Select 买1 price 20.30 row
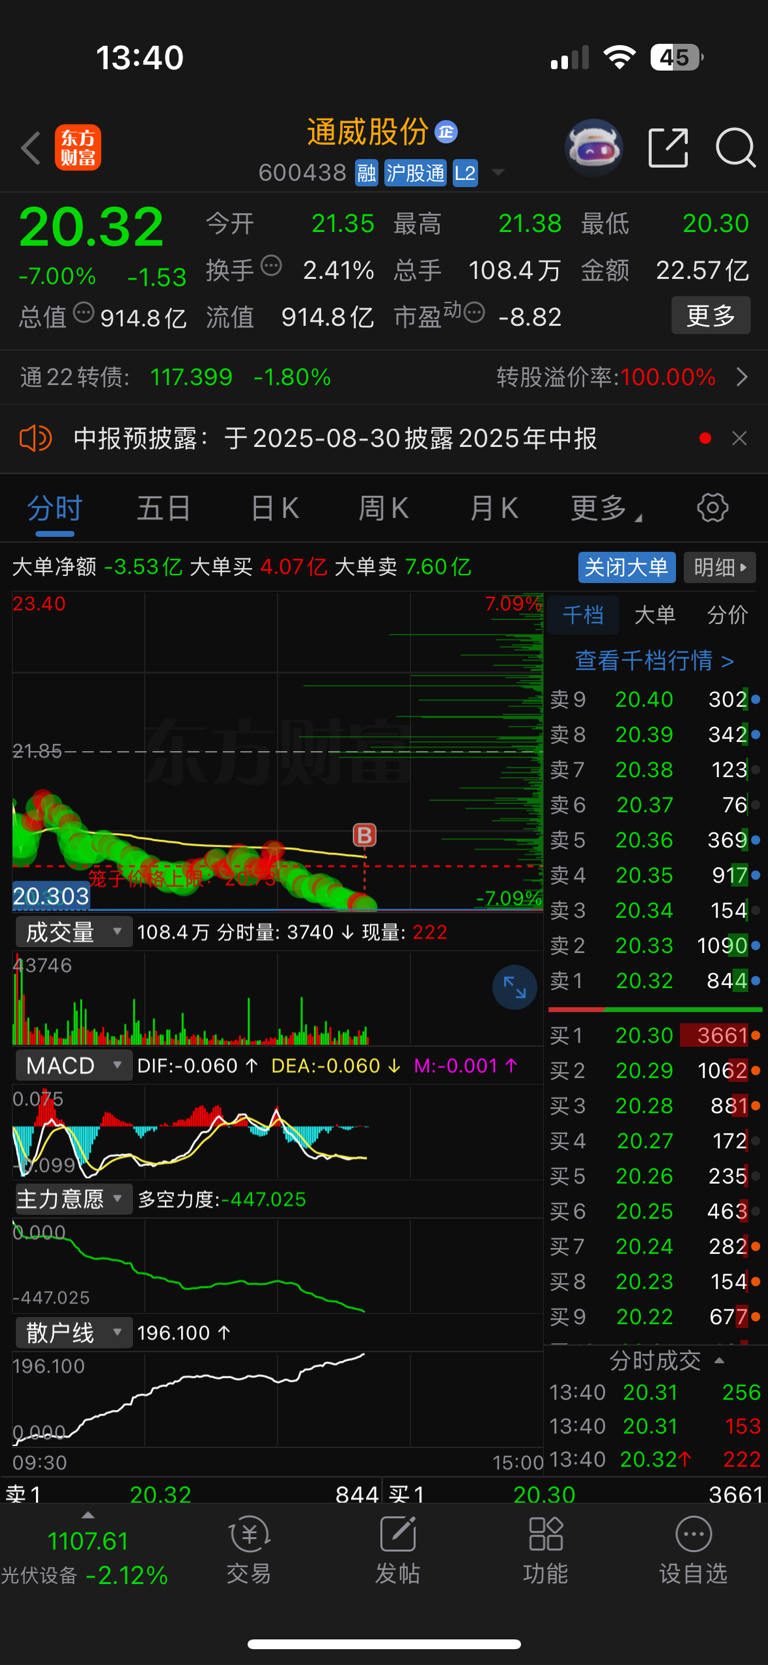The height and width of the screenshot is (1665, 769). pos(655,1036)
